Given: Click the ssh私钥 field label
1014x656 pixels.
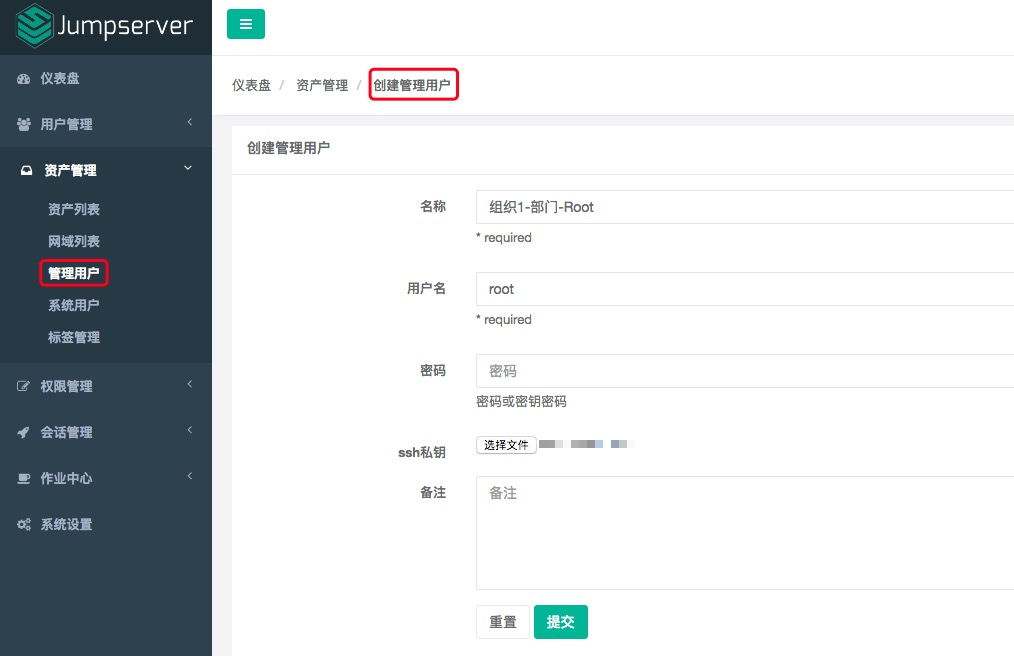Looking at the screenshot, I should coord(422,452).
